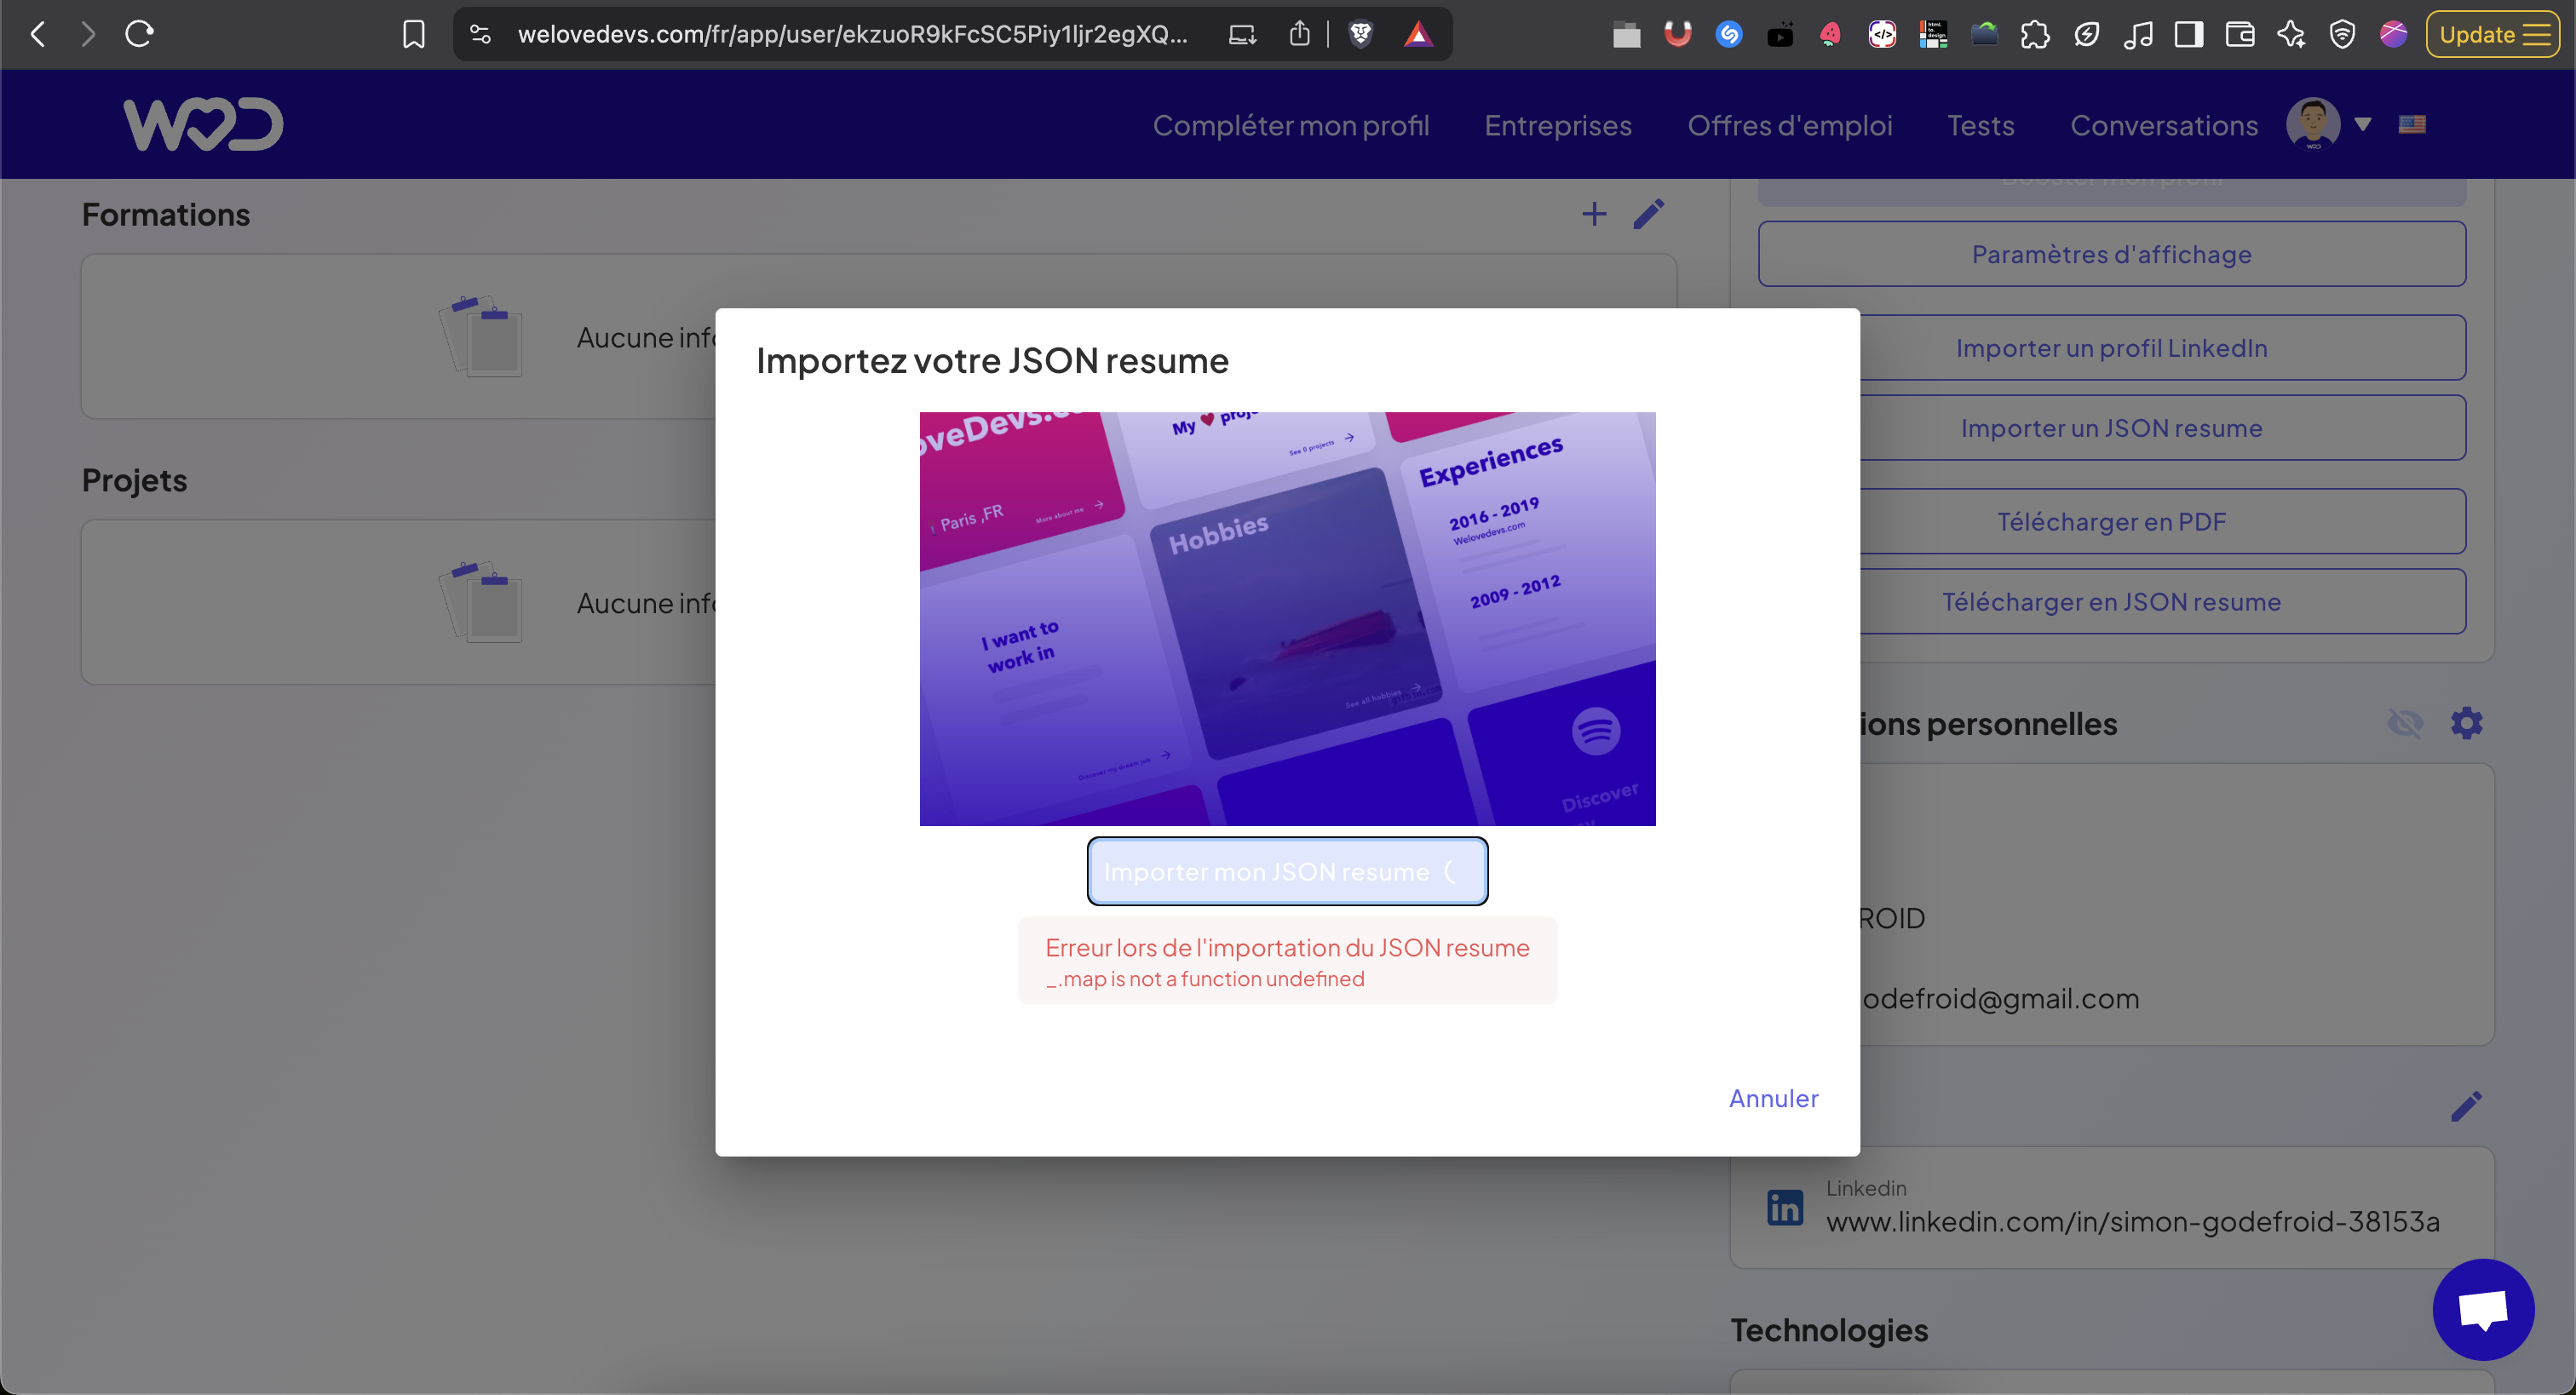Open personal information settings gear
2576x1395 pixels.
tap(2466, 723)
